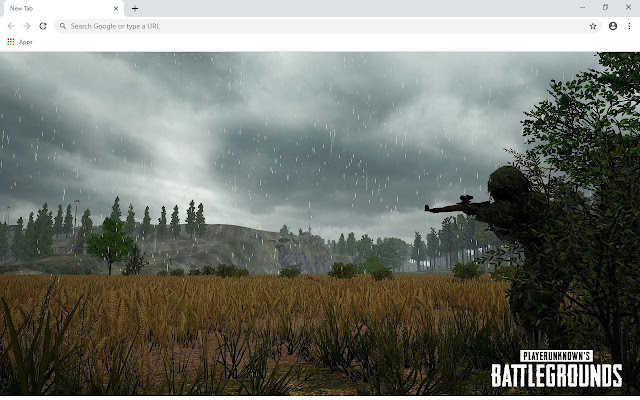Click the Apps shortcut label

[x=25, y=42]
